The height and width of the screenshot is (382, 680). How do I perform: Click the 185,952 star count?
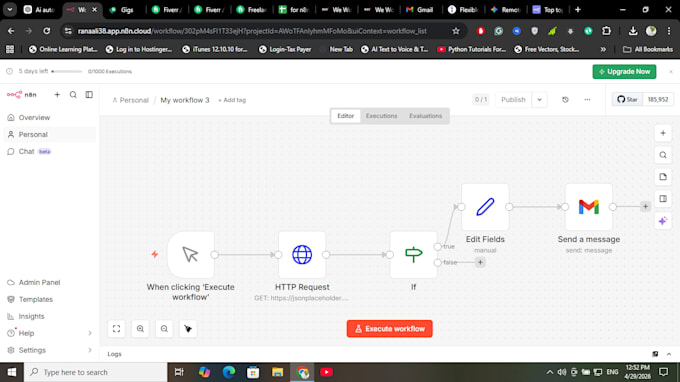(x=658, y=99)
